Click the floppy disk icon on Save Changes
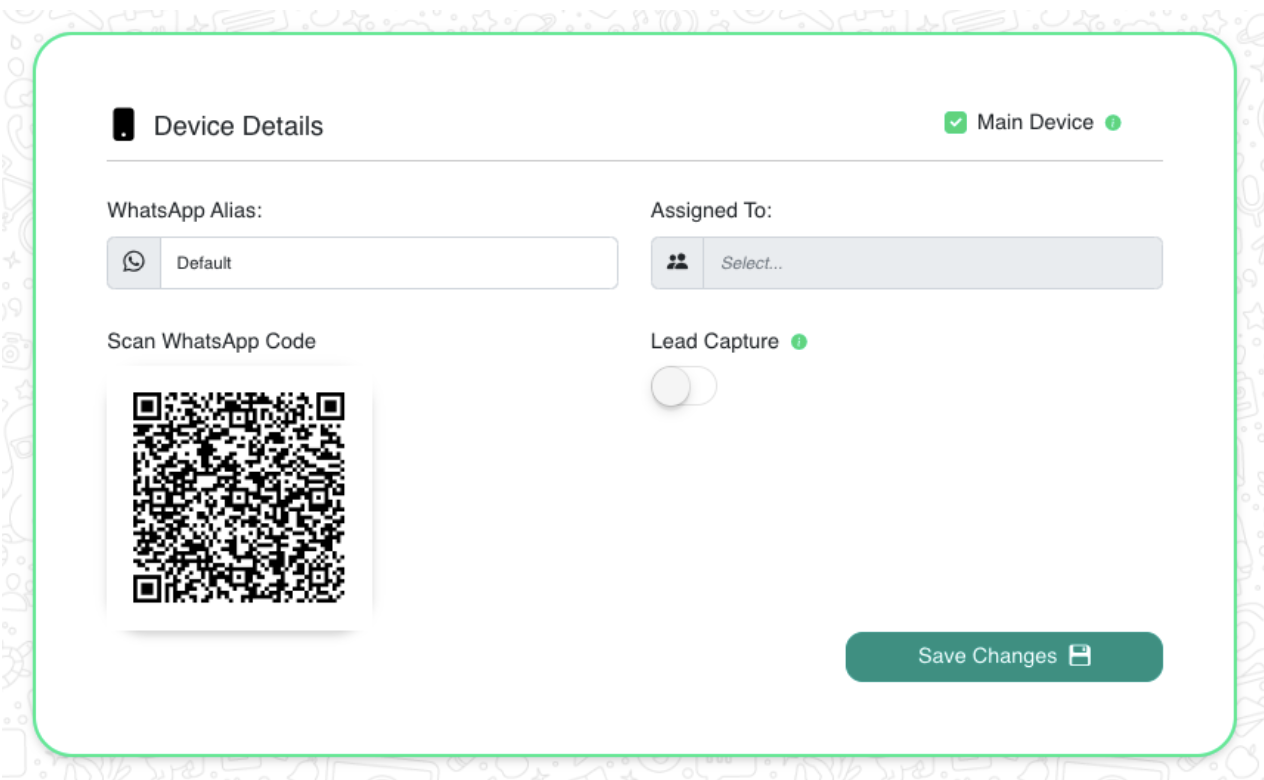 click(x=1080, y=656)
